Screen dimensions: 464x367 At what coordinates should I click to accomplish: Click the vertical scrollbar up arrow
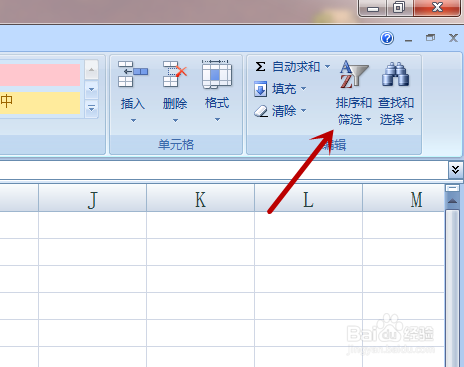(452, 201)
